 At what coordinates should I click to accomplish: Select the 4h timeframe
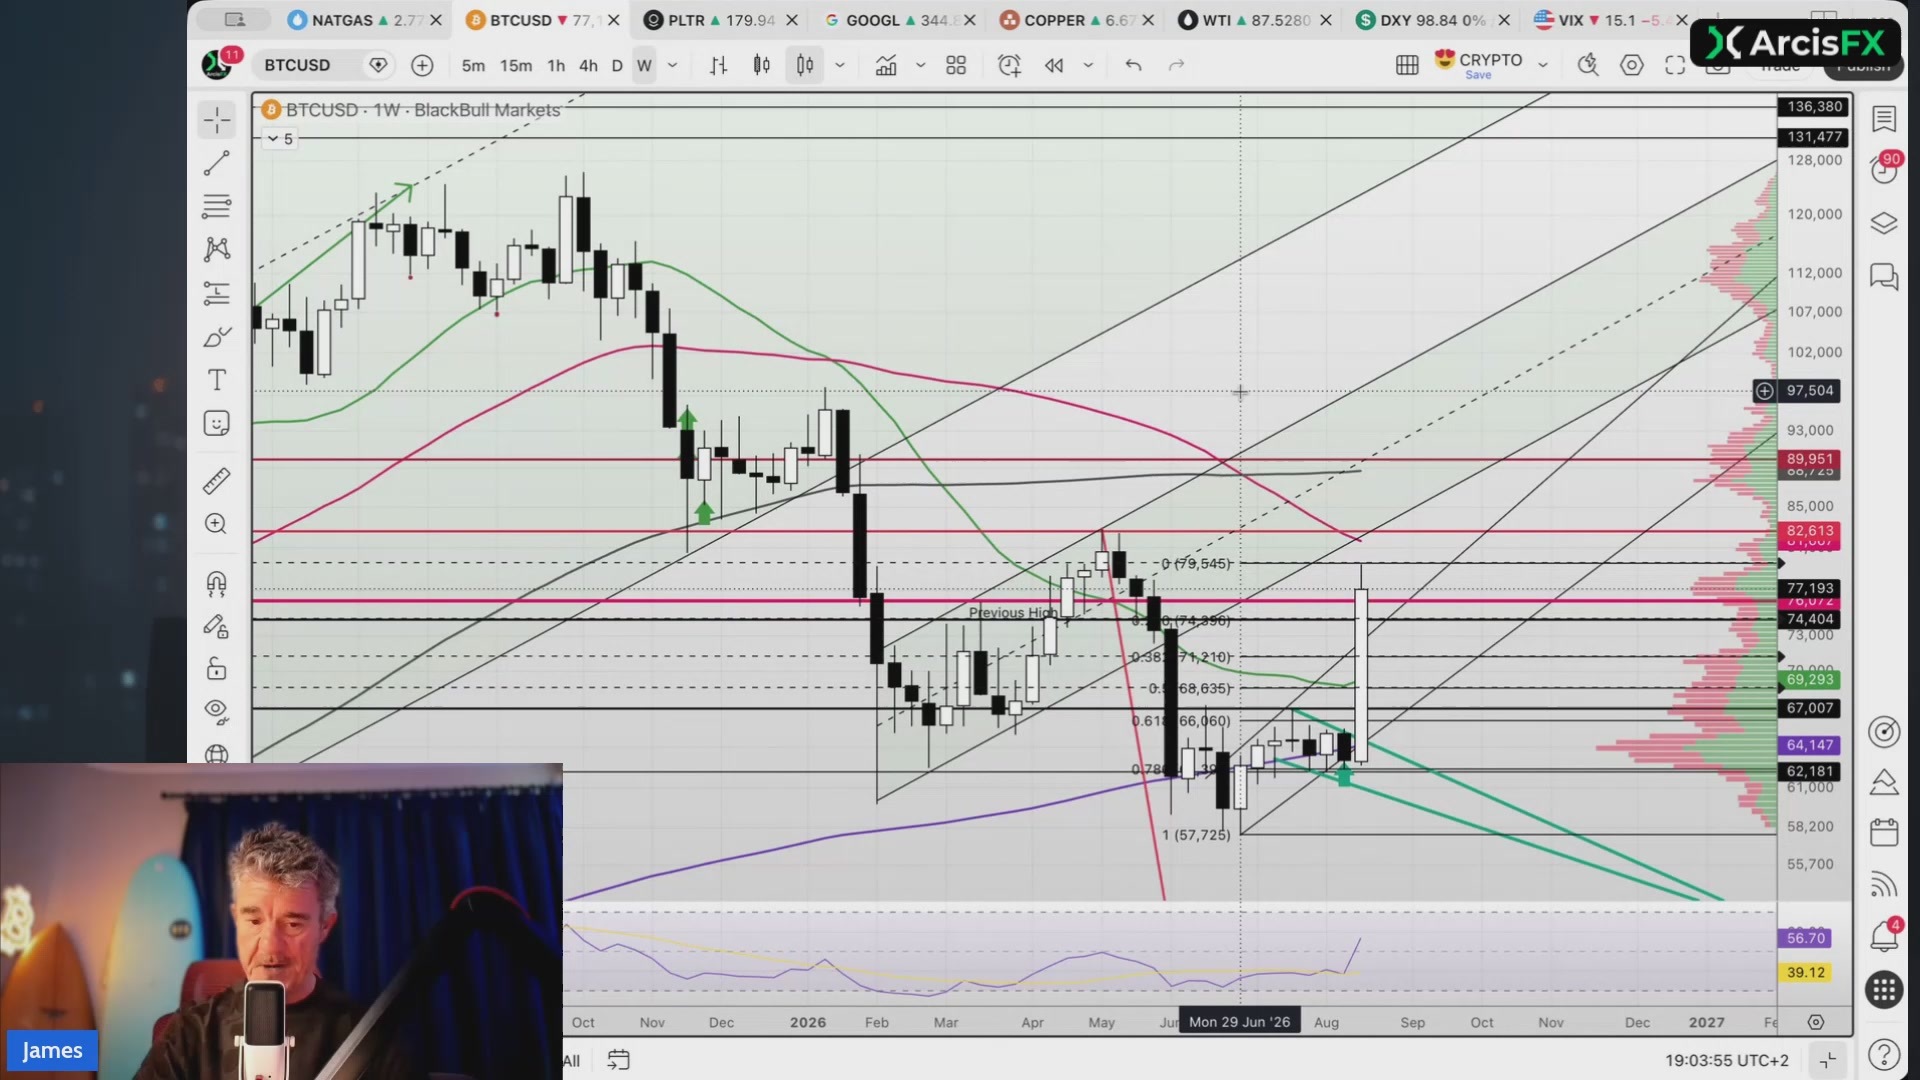tap(588, 66)
